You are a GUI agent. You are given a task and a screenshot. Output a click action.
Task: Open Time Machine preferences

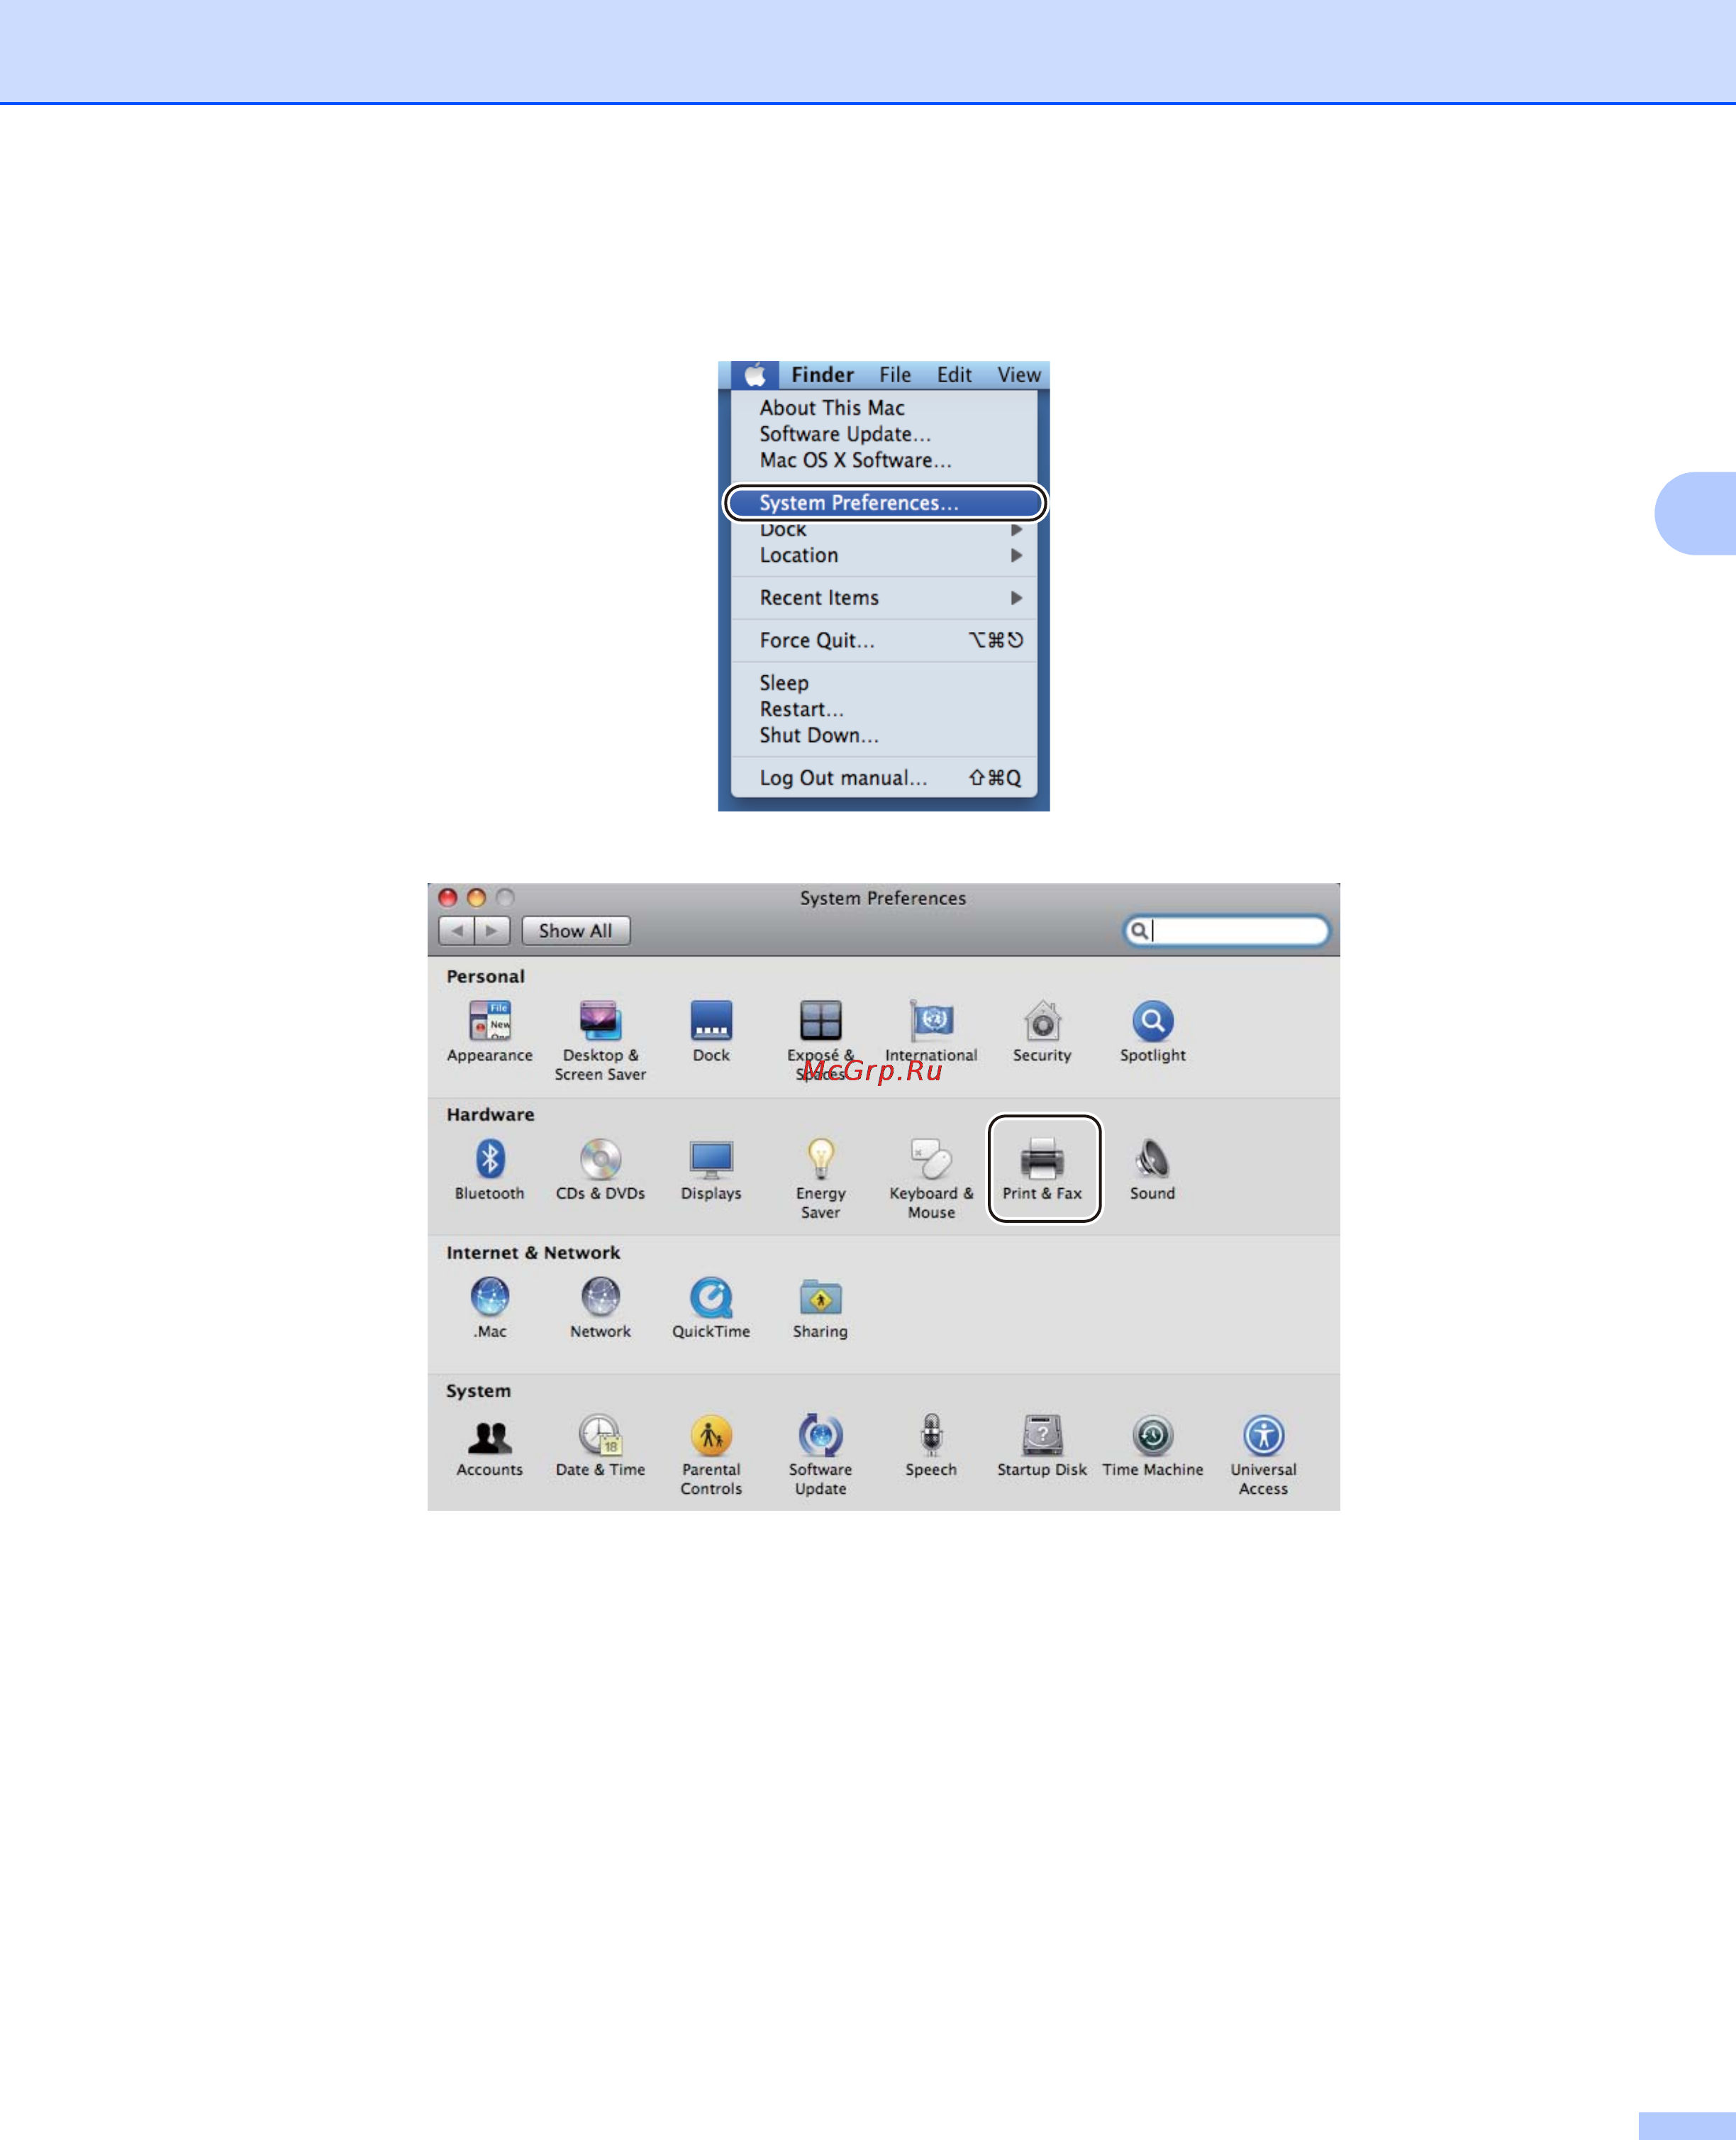click(1152, 1445)
